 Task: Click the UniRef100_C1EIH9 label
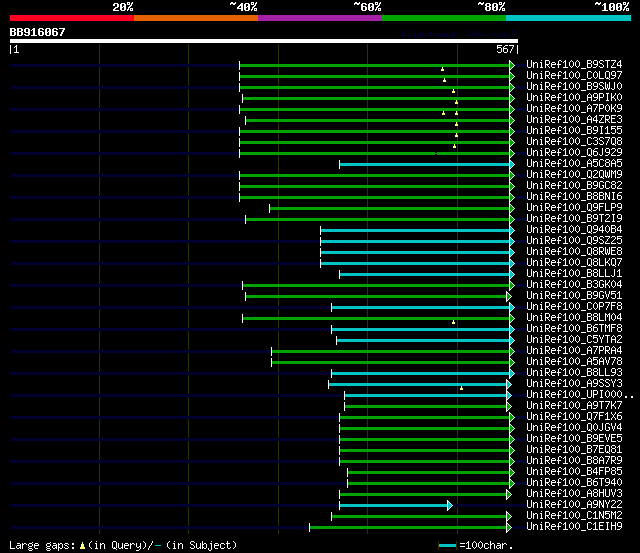(x=574, y=527)
